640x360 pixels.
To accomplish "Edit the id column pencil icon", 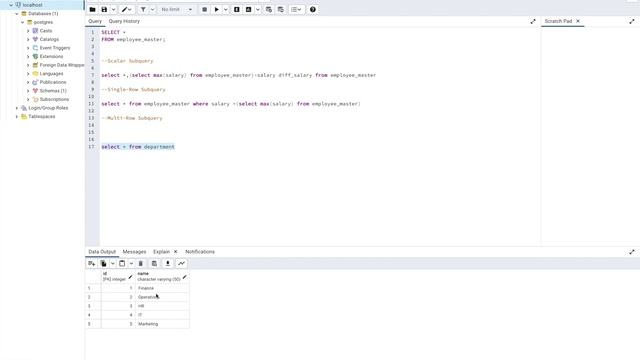I will coord(130,277).
